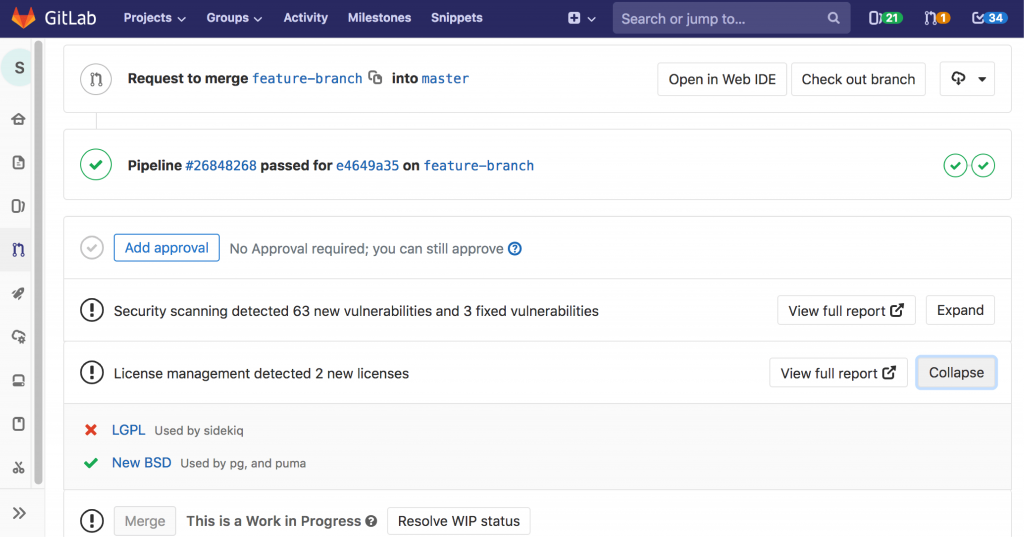Click the pipeline passed status icon

pyautogui.click(x=96, y=165)
